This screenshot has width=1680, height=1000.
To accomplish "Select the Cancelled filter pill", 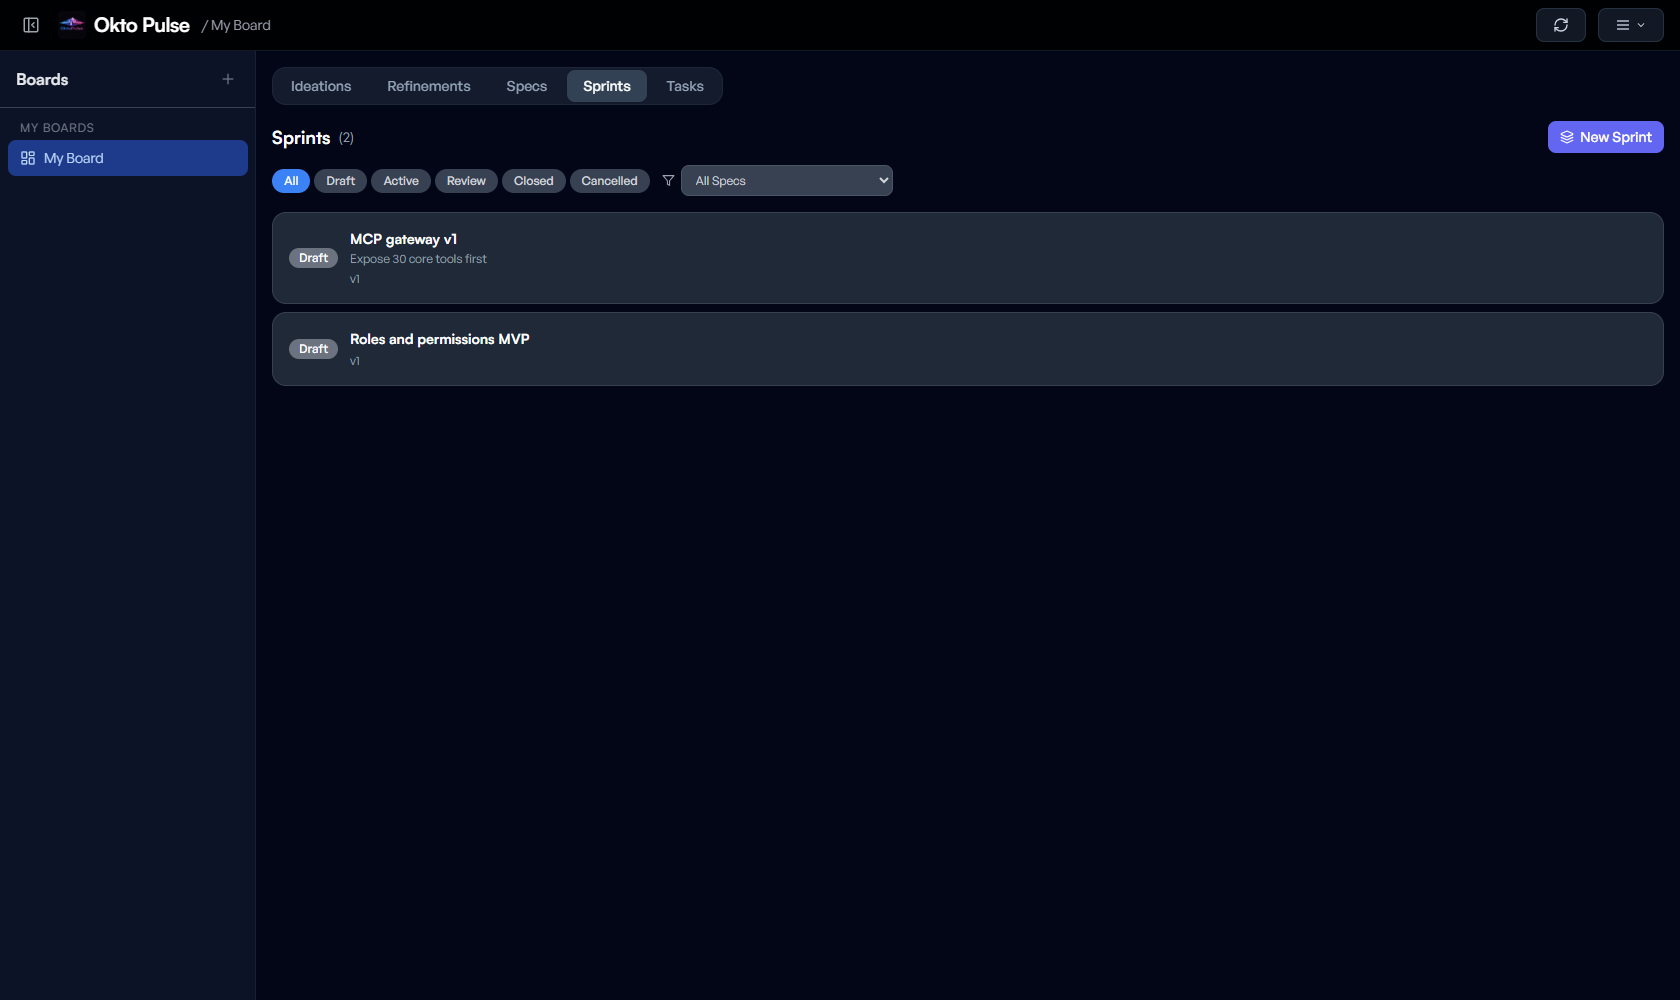I will [609, 181].
